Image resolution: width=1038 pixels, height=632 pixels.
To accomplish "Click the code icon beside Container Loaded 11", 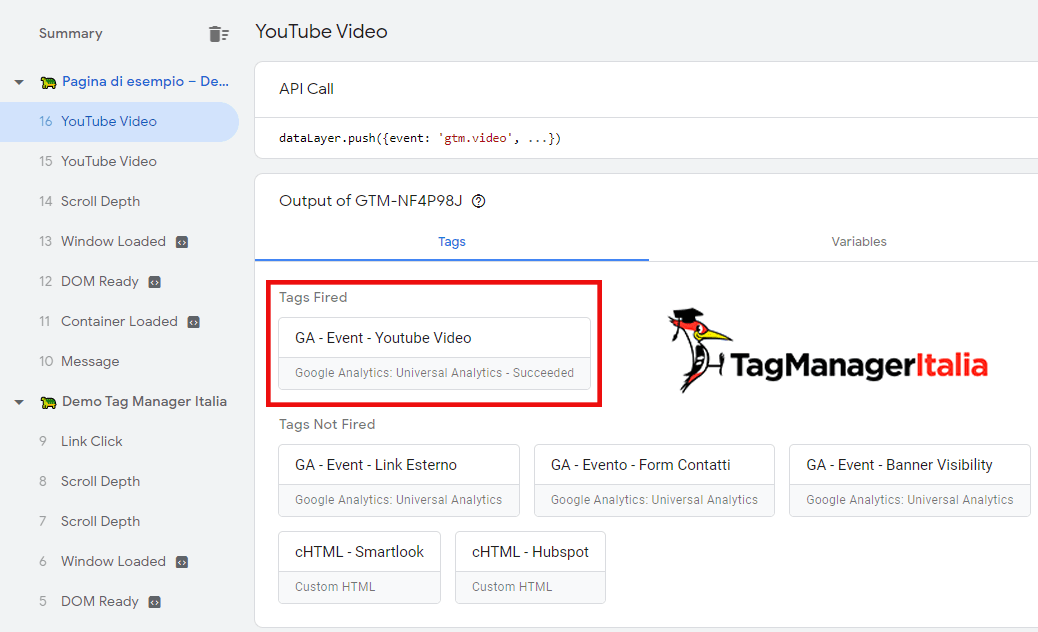I will [193, 322].
